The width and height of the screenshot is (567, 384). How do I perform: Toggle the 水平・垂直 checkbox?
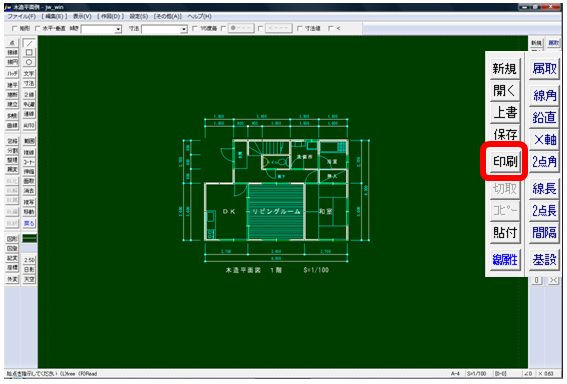tap(38, 28)
